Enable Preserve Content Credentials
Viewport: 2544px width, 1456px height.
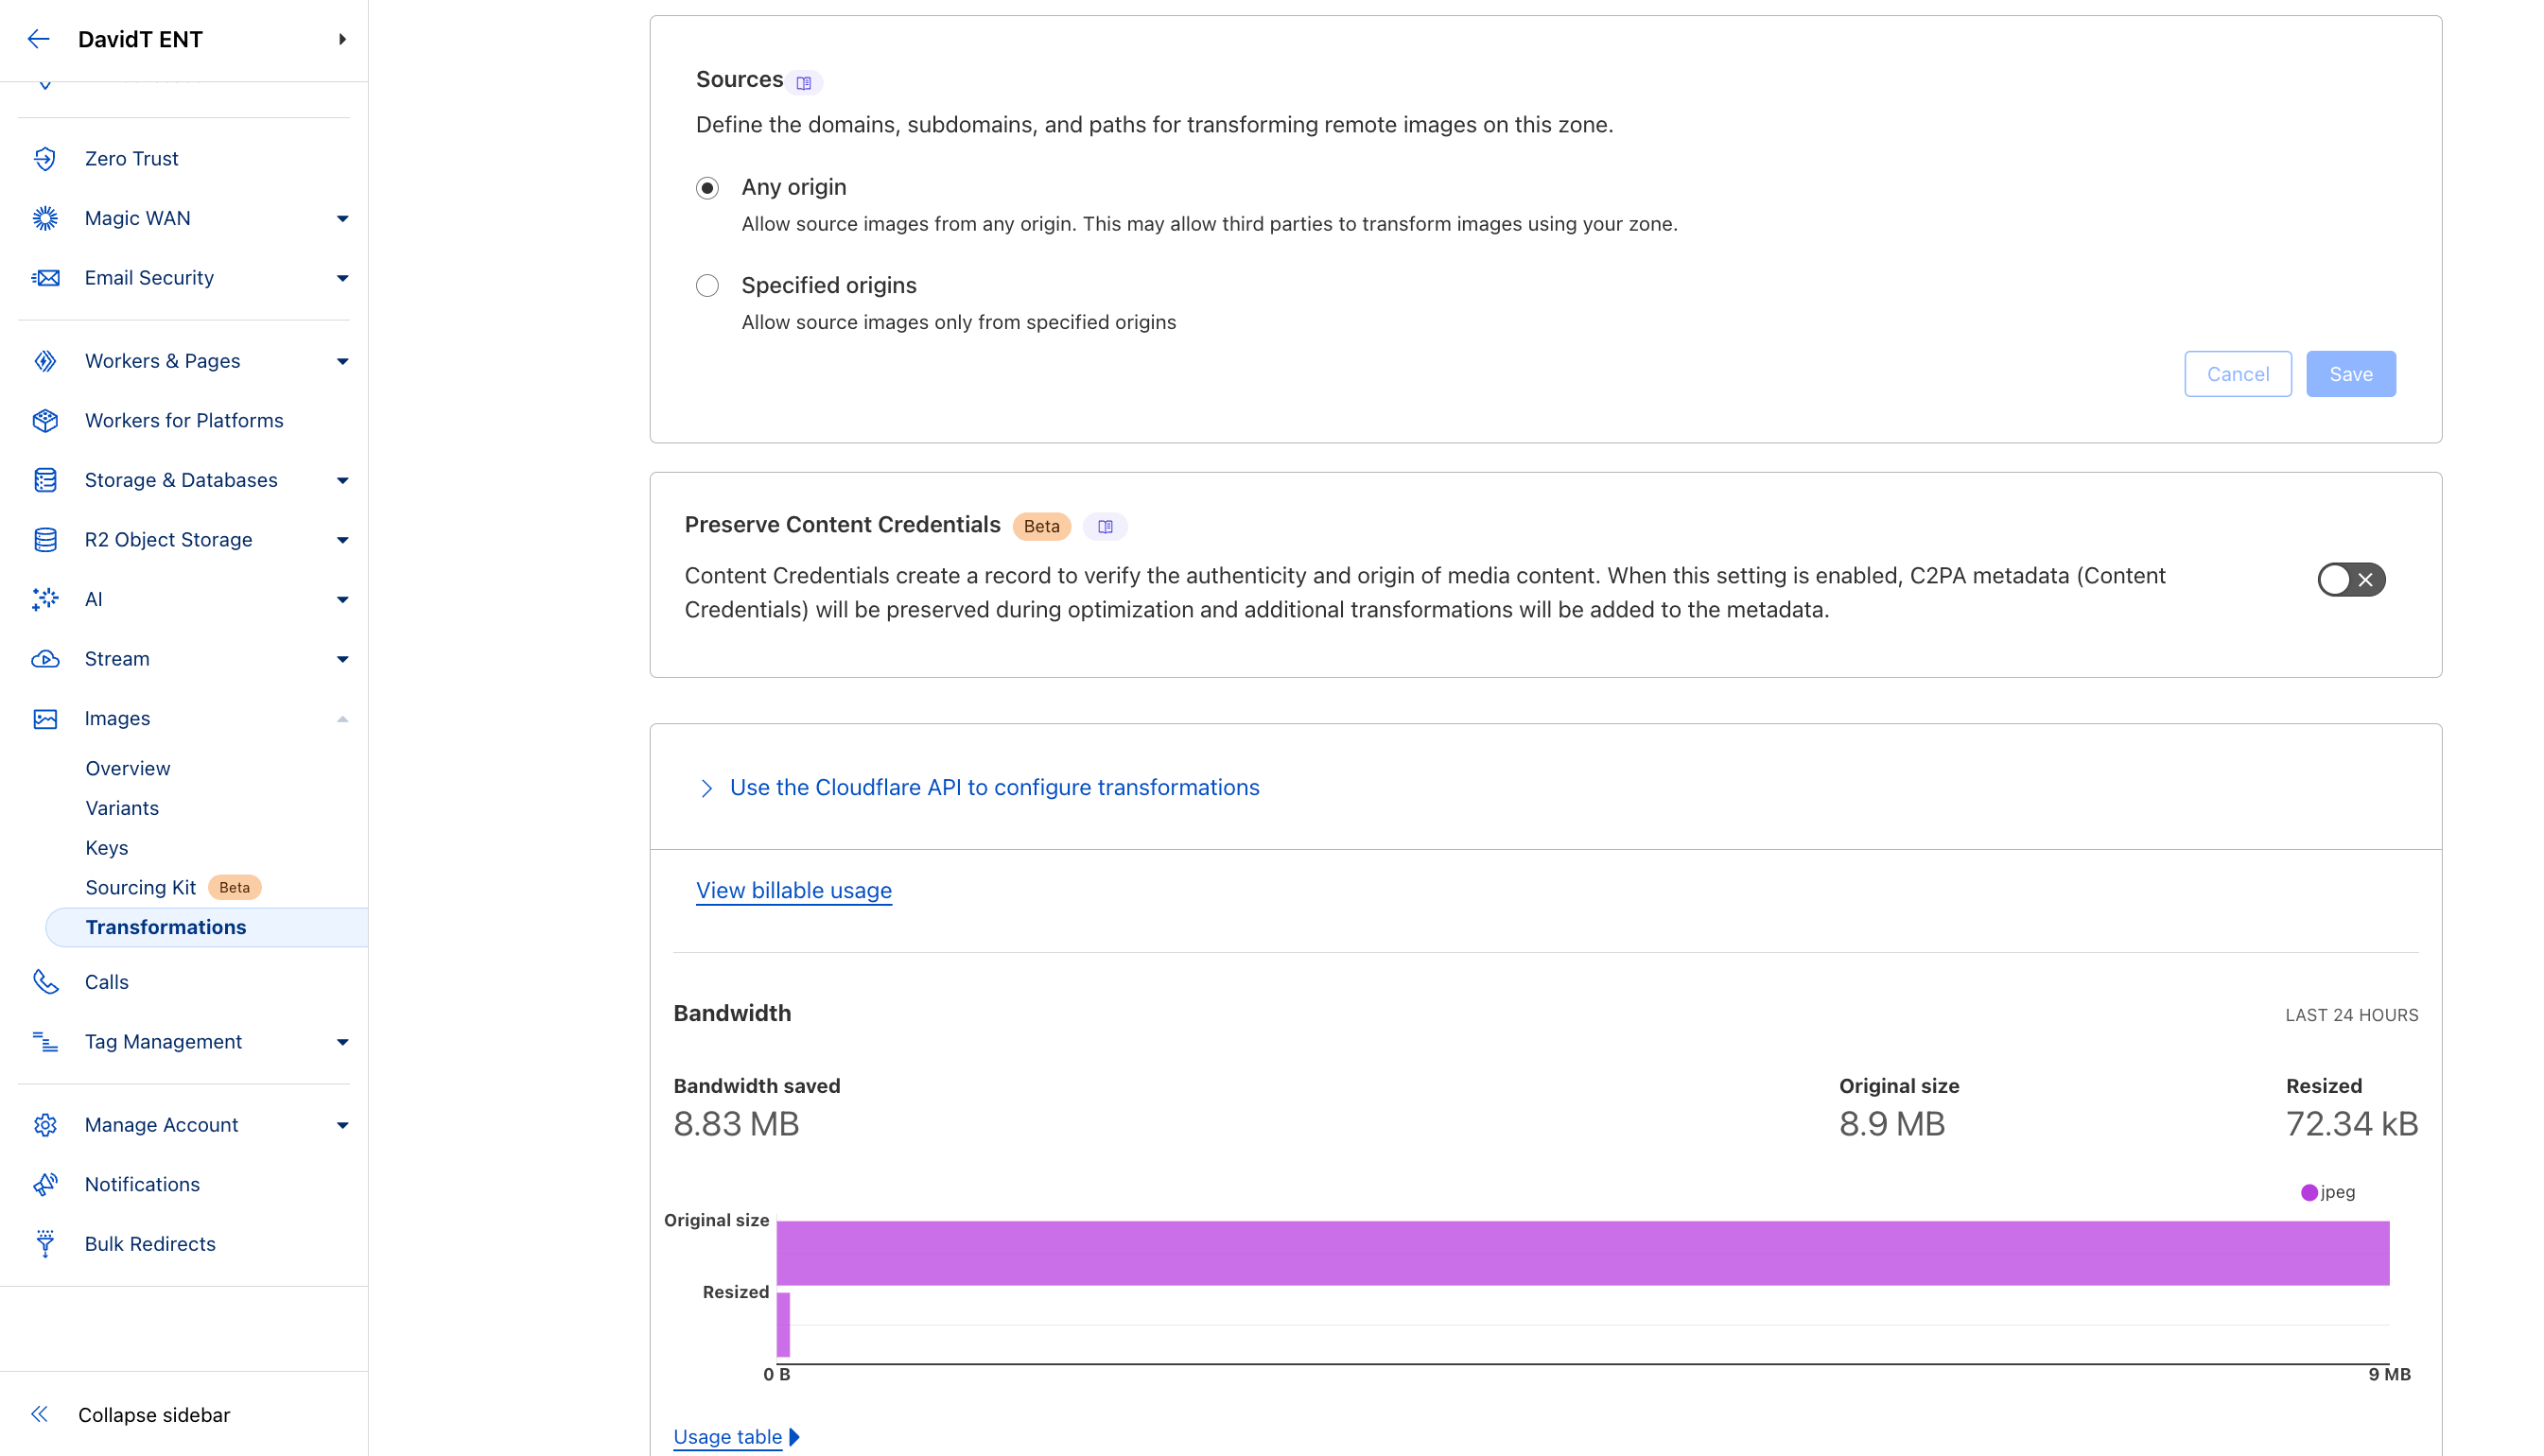2351,579
